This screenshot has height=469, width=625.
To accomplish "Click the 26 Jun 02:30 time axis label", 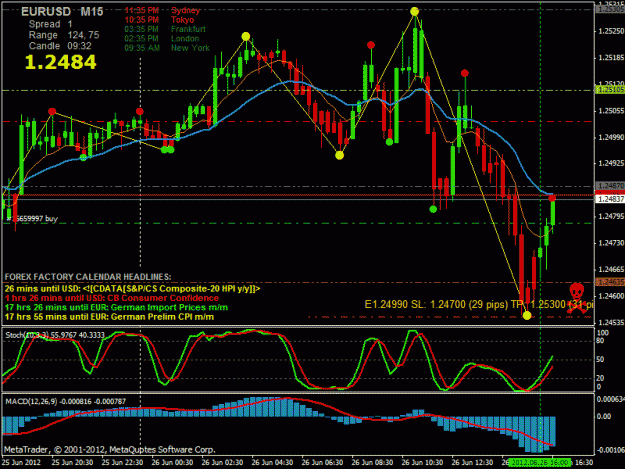I will 222,463.
